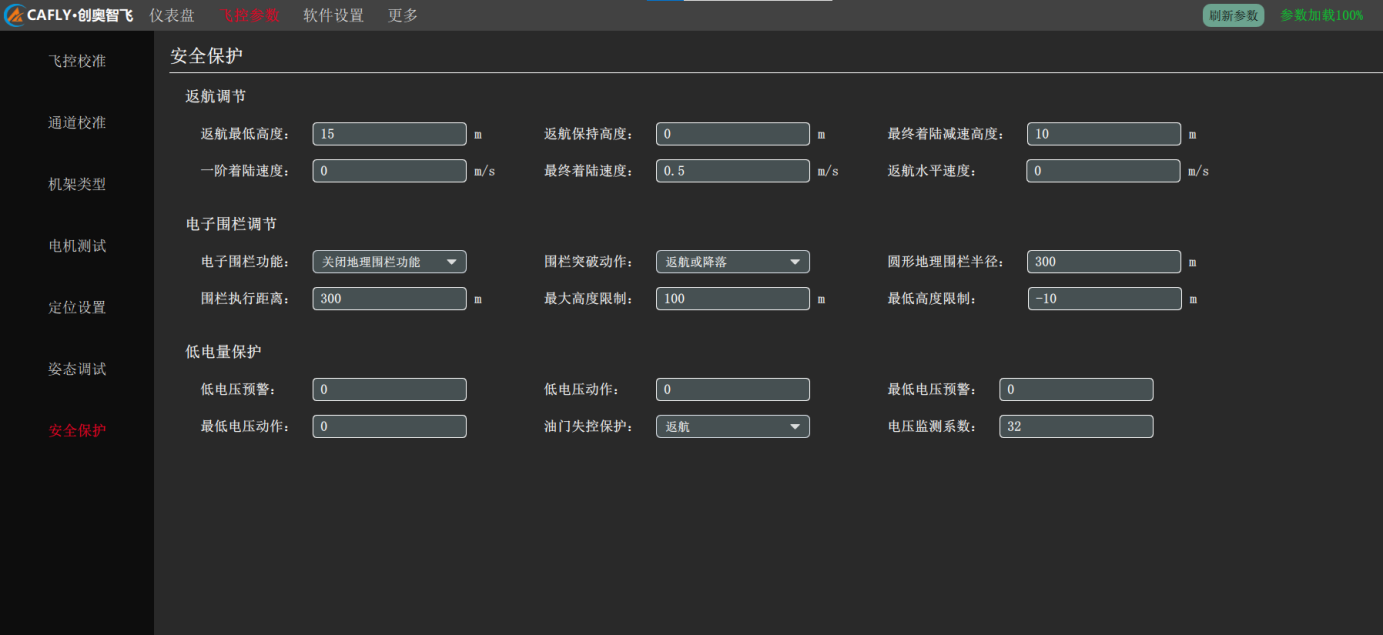The height and width of the screenshot is (635, 1383).
Task: Click the 刷新参数 button
Action: click(x=1233, y=15)
